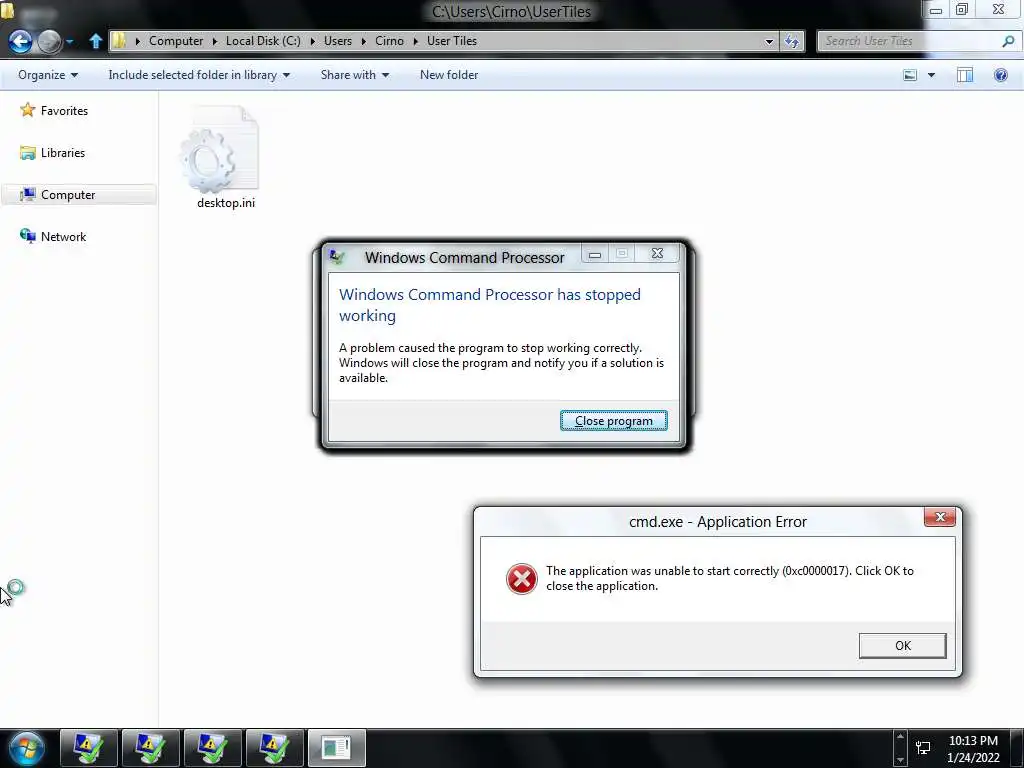Open the taskbar clock and date
The image size is (1024, 768).
tap(973, 749)
